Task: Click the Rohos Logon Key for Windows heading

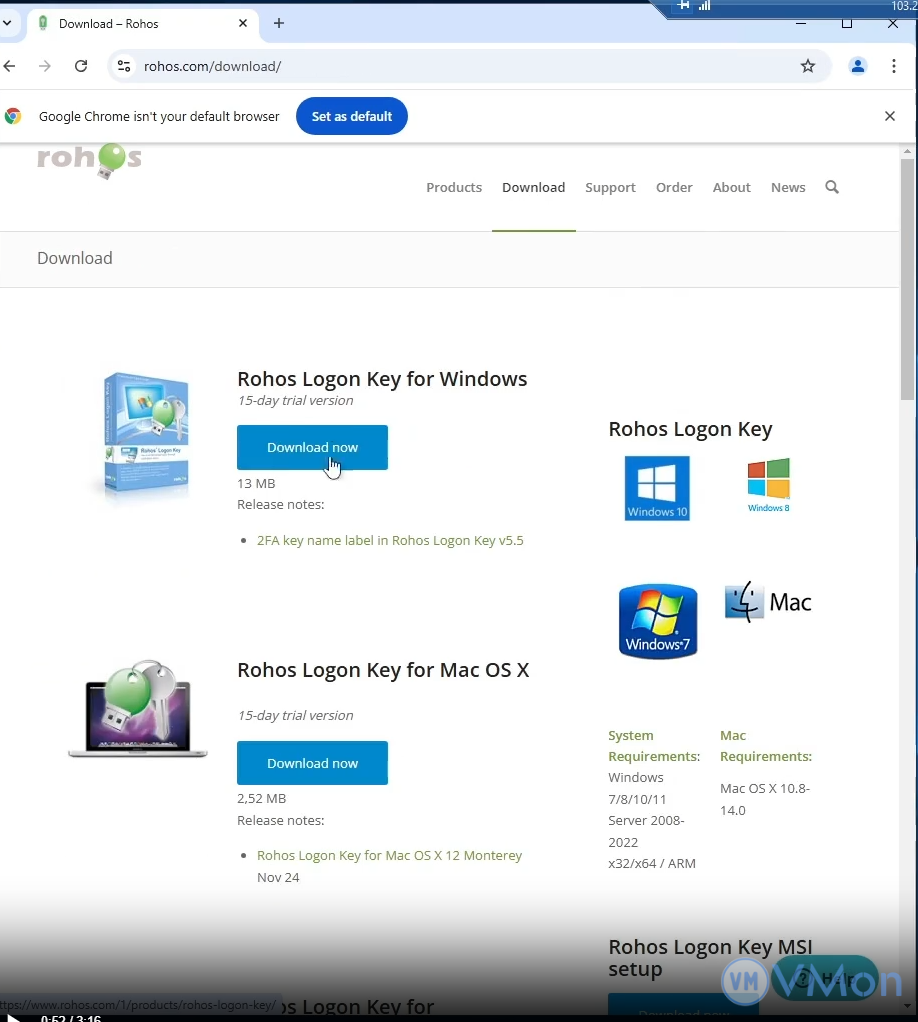Action: pos(382,379)
